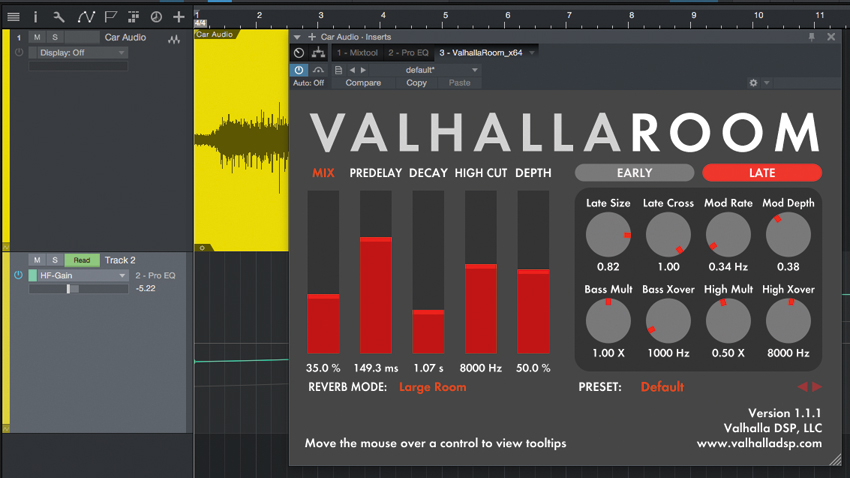Select the LATE reverb tab
Viewport: 850px width, 478px height.
[762, 173]
